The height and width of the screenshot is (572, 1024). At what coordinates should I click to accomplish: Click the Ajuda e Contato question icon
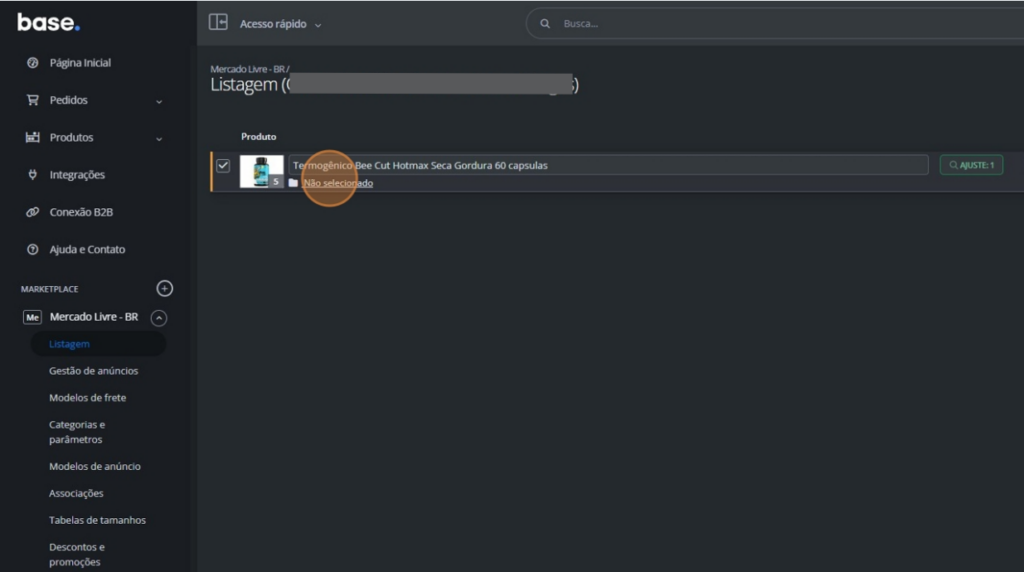(x=32, y=250)
